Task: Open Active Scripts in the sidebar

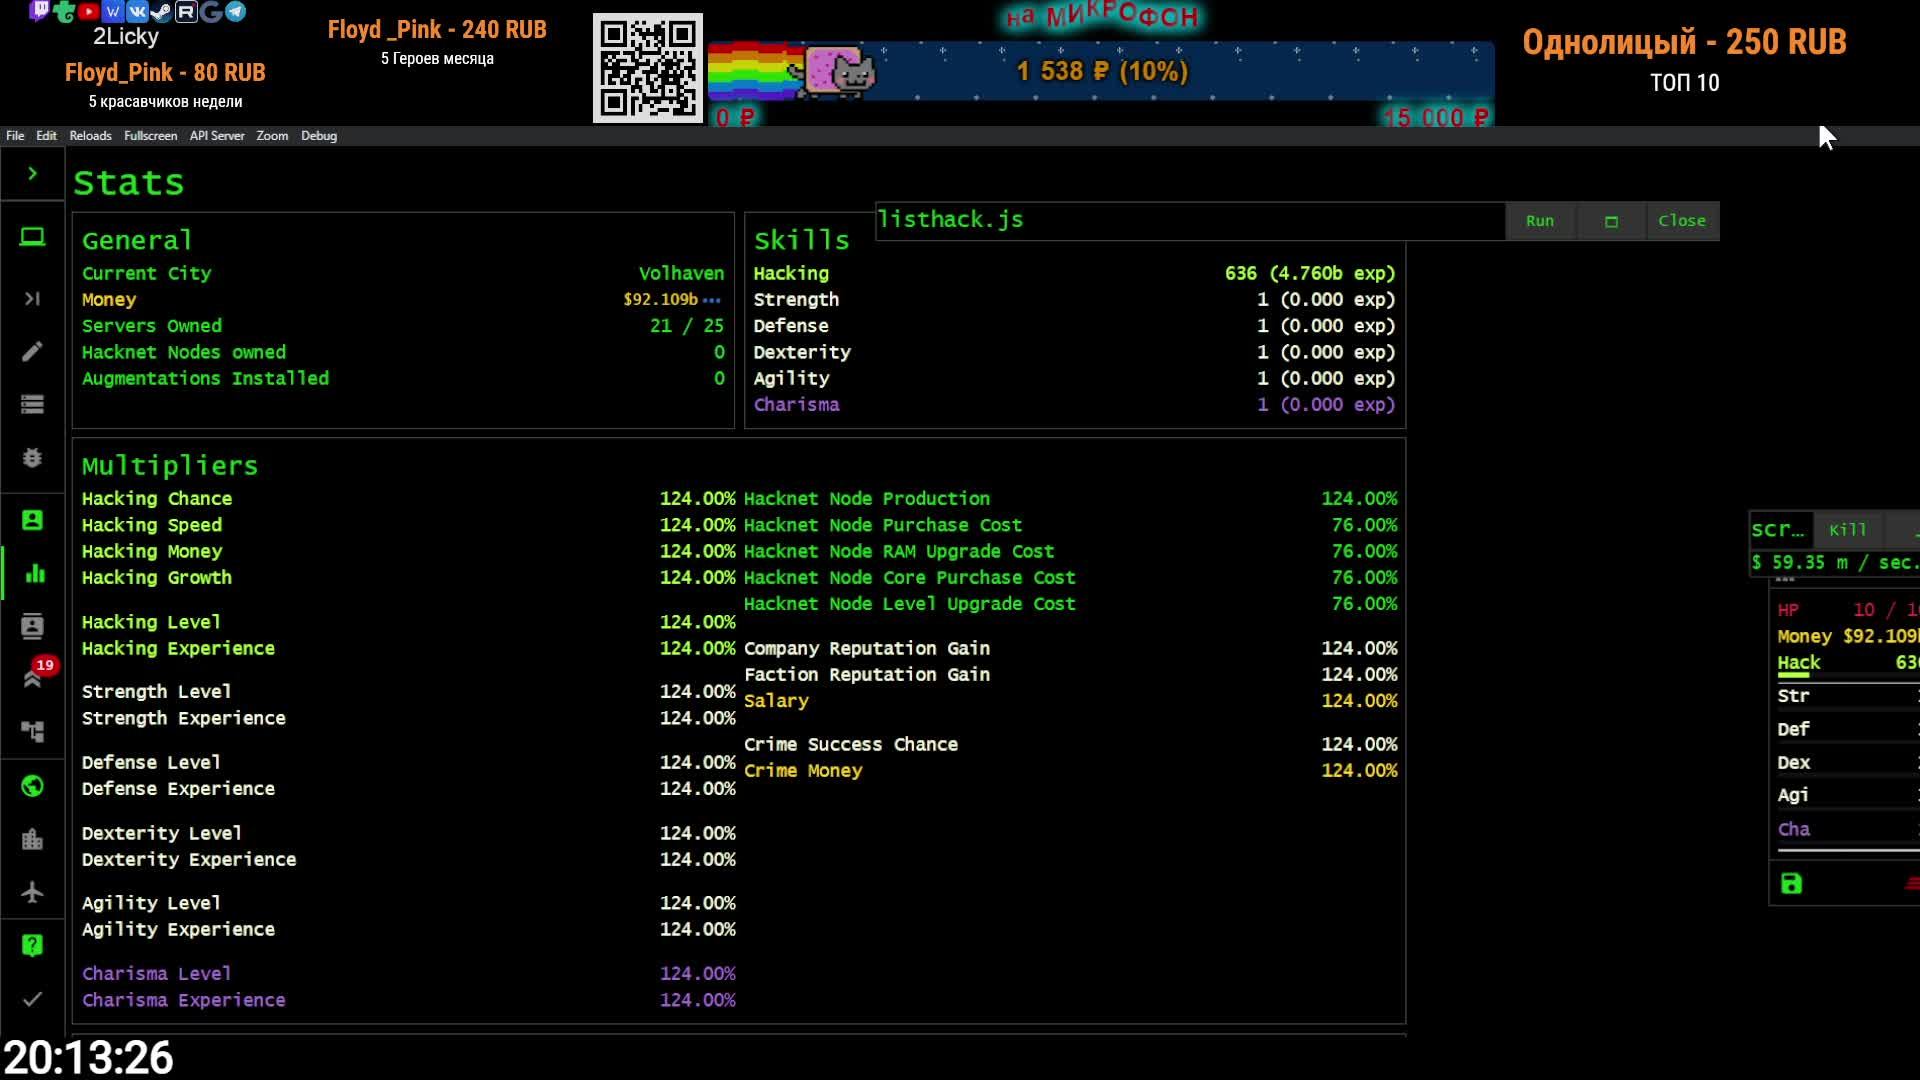Action: point(32,404)
